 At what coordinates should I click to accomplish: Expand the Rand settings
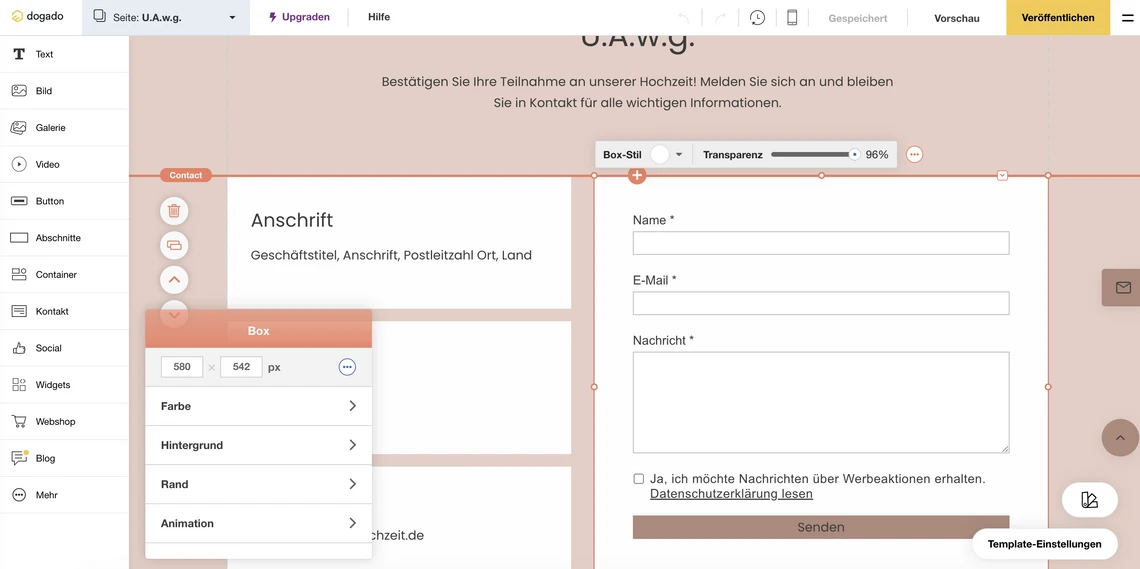click(x=258, y=484)
